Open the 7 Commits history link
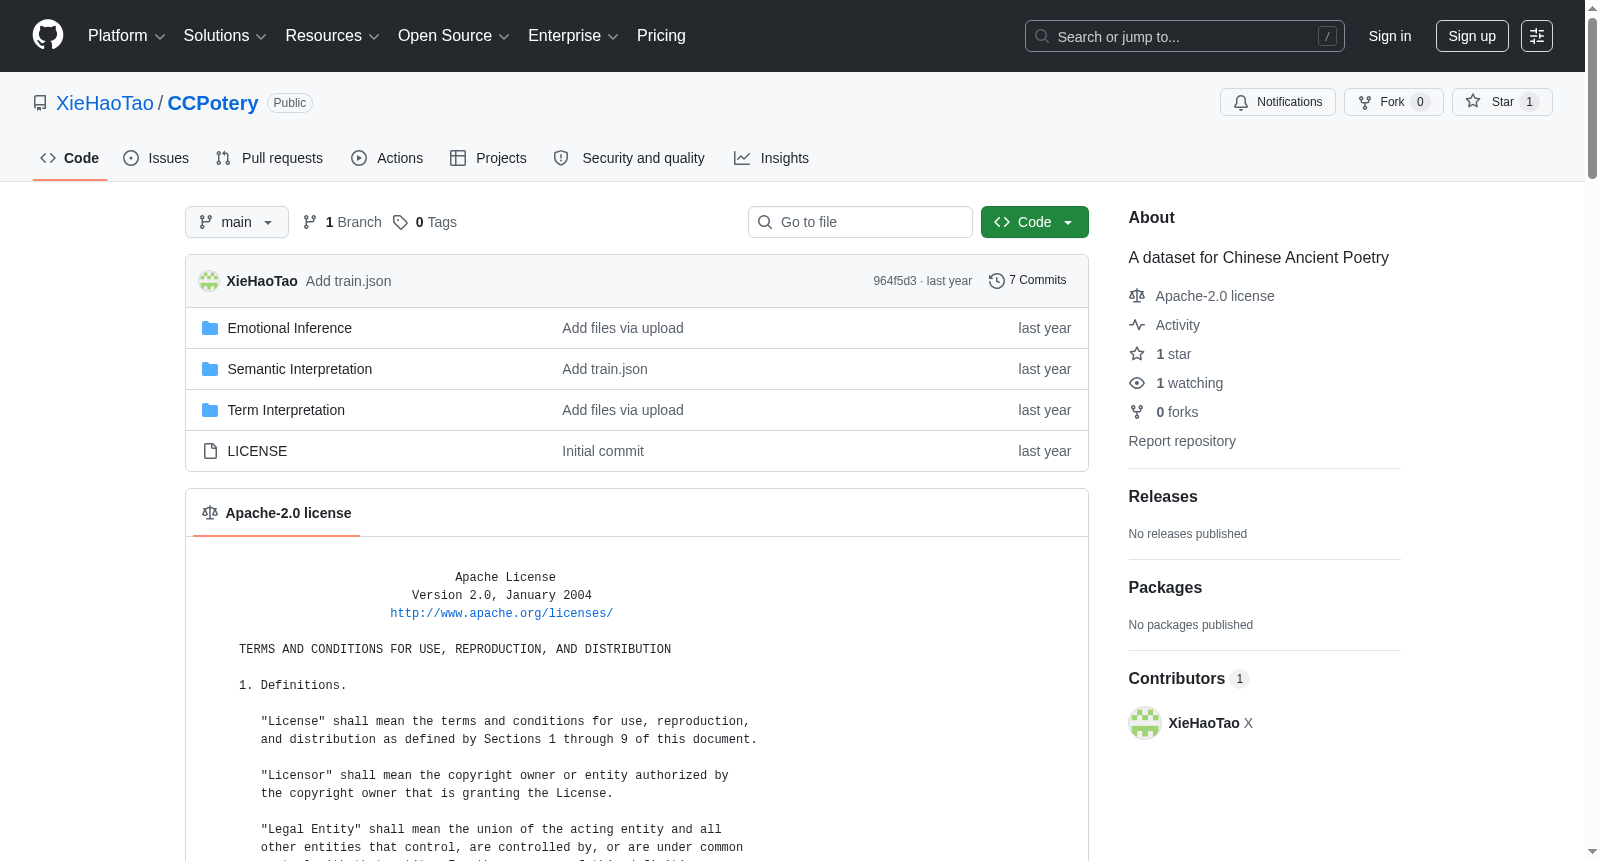The height and width of the screenshot is (861, 1600). click(1028, 281)
